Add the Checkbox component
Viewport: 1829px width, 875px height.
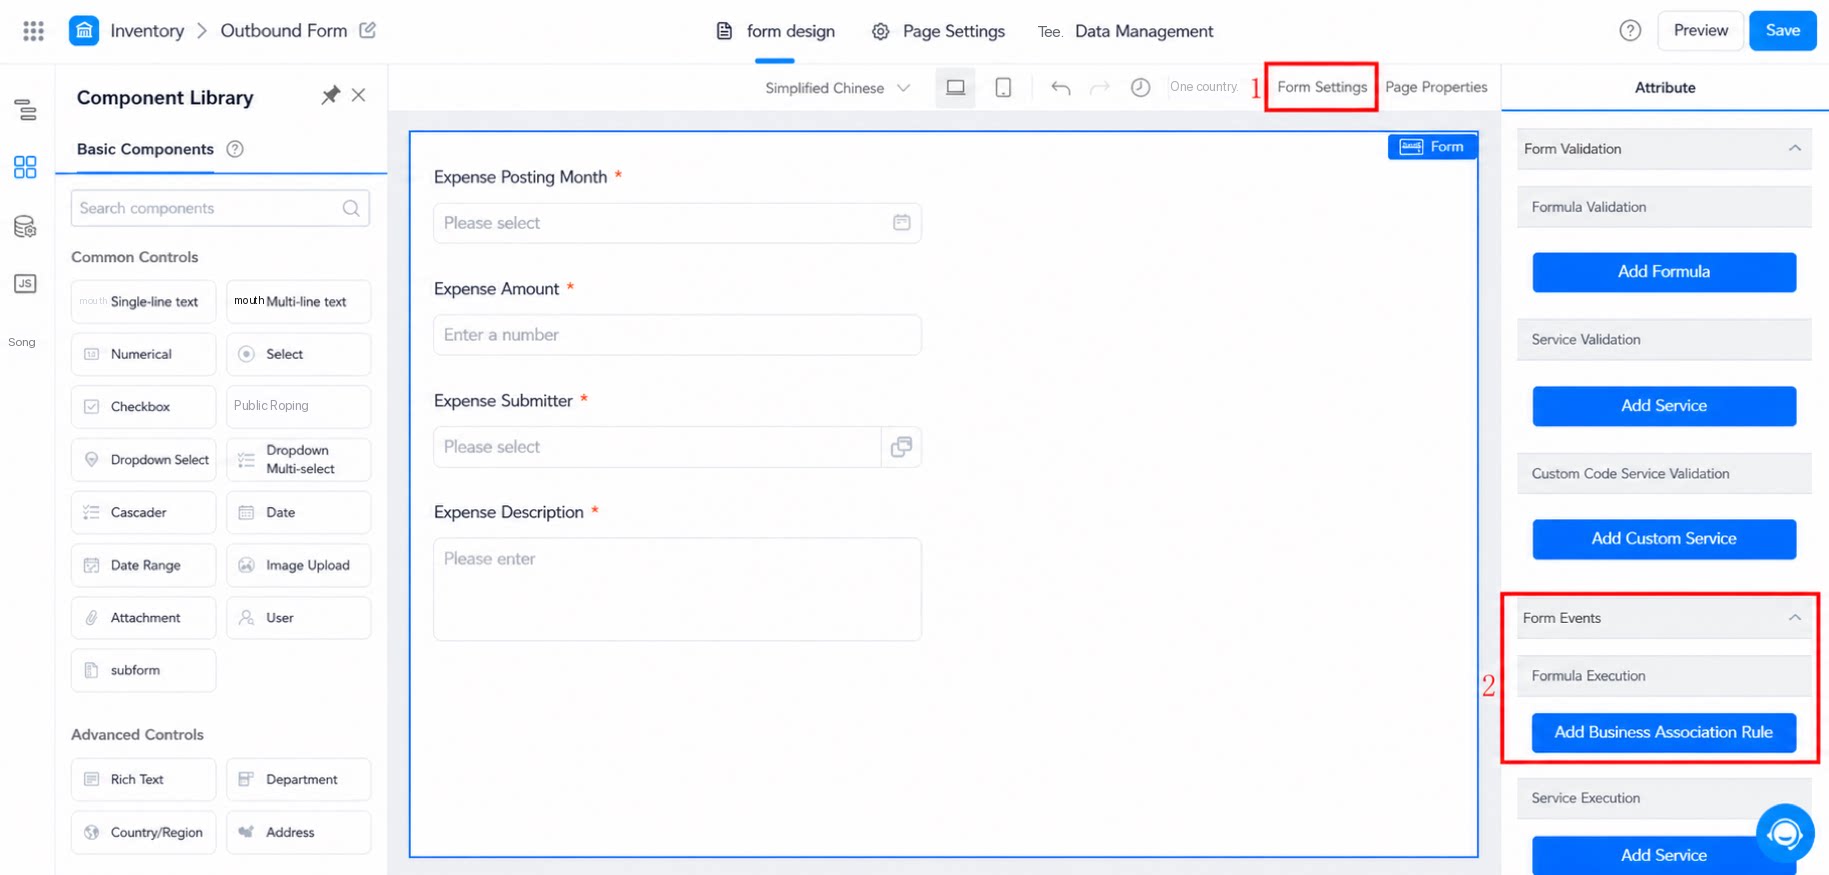point(143,407)
